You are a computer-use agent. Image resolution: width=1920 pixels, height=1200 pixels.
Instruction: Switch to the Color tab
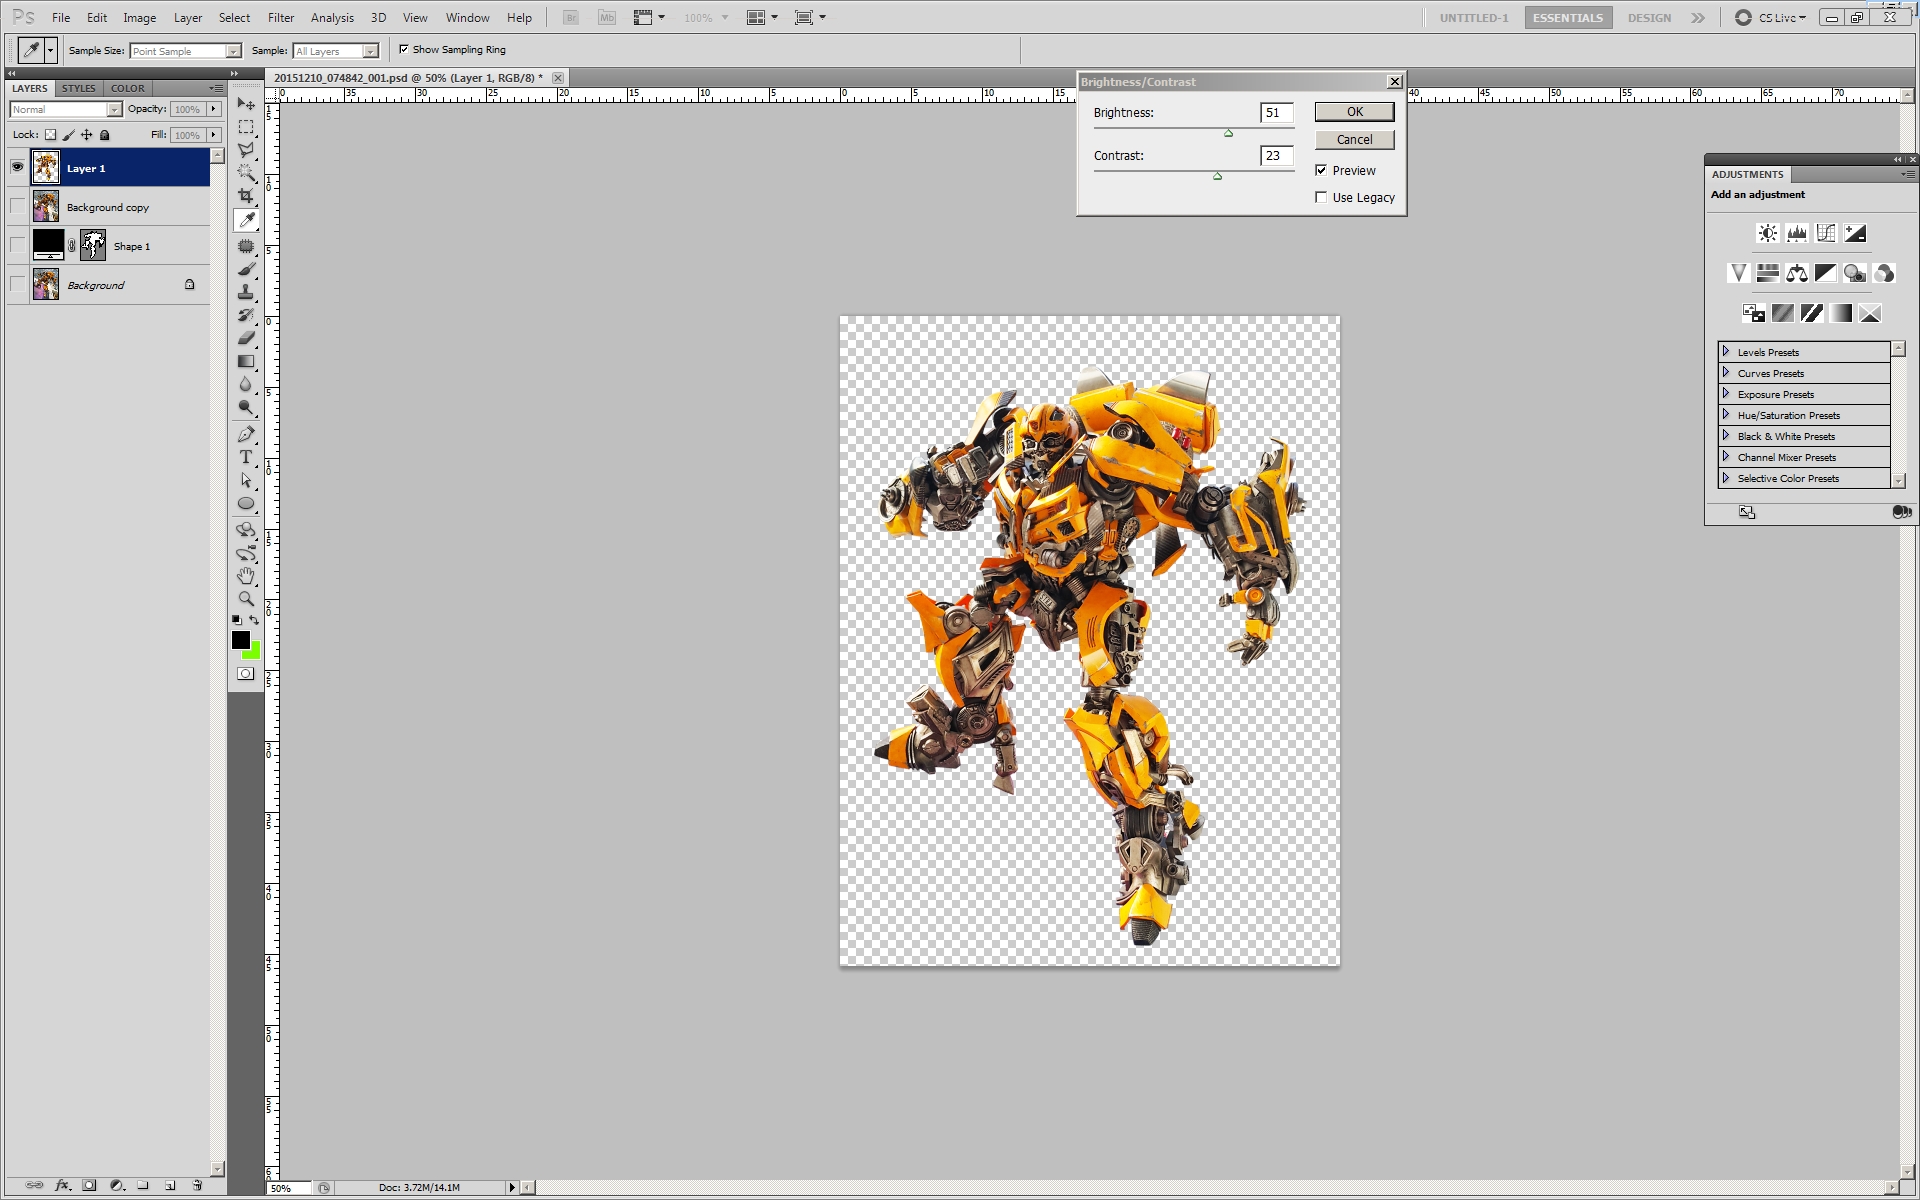pos(128,88)
